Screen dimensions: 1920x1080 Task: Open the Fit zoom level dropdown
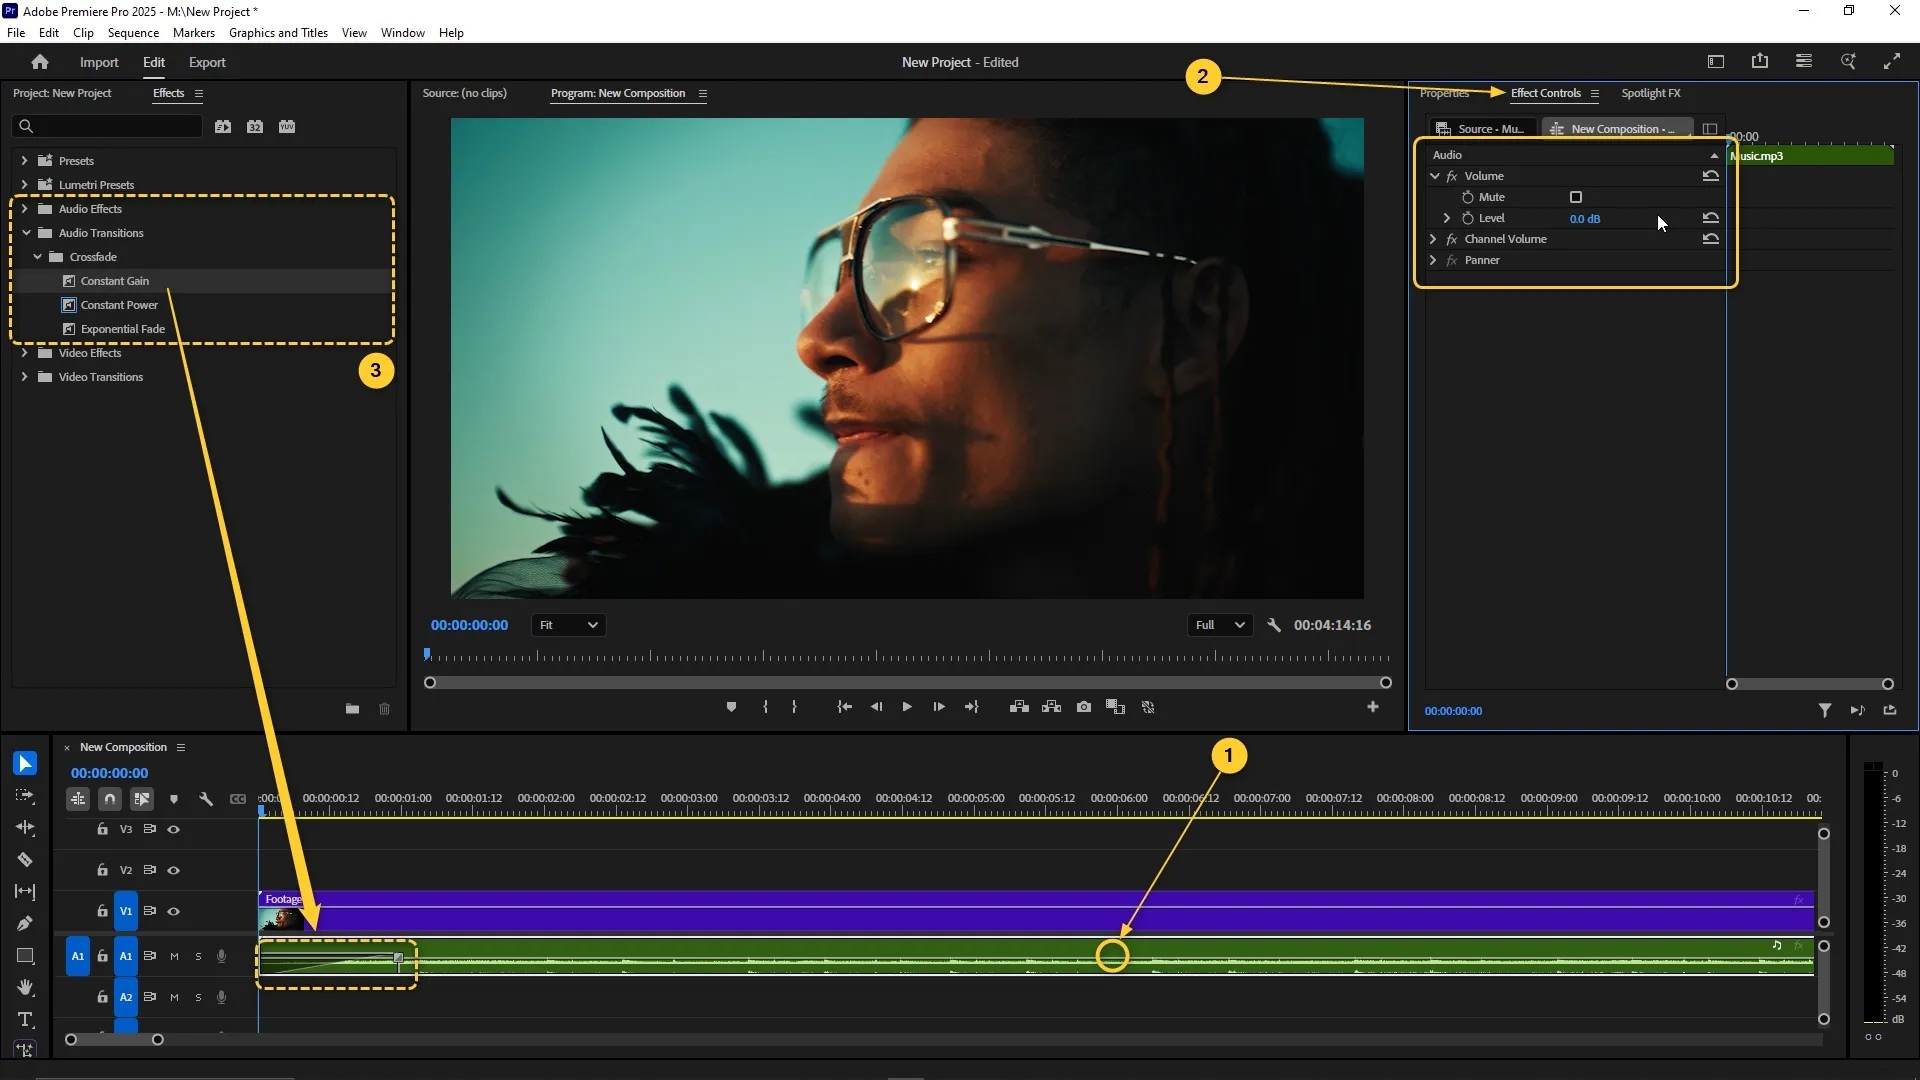point(568,625)
